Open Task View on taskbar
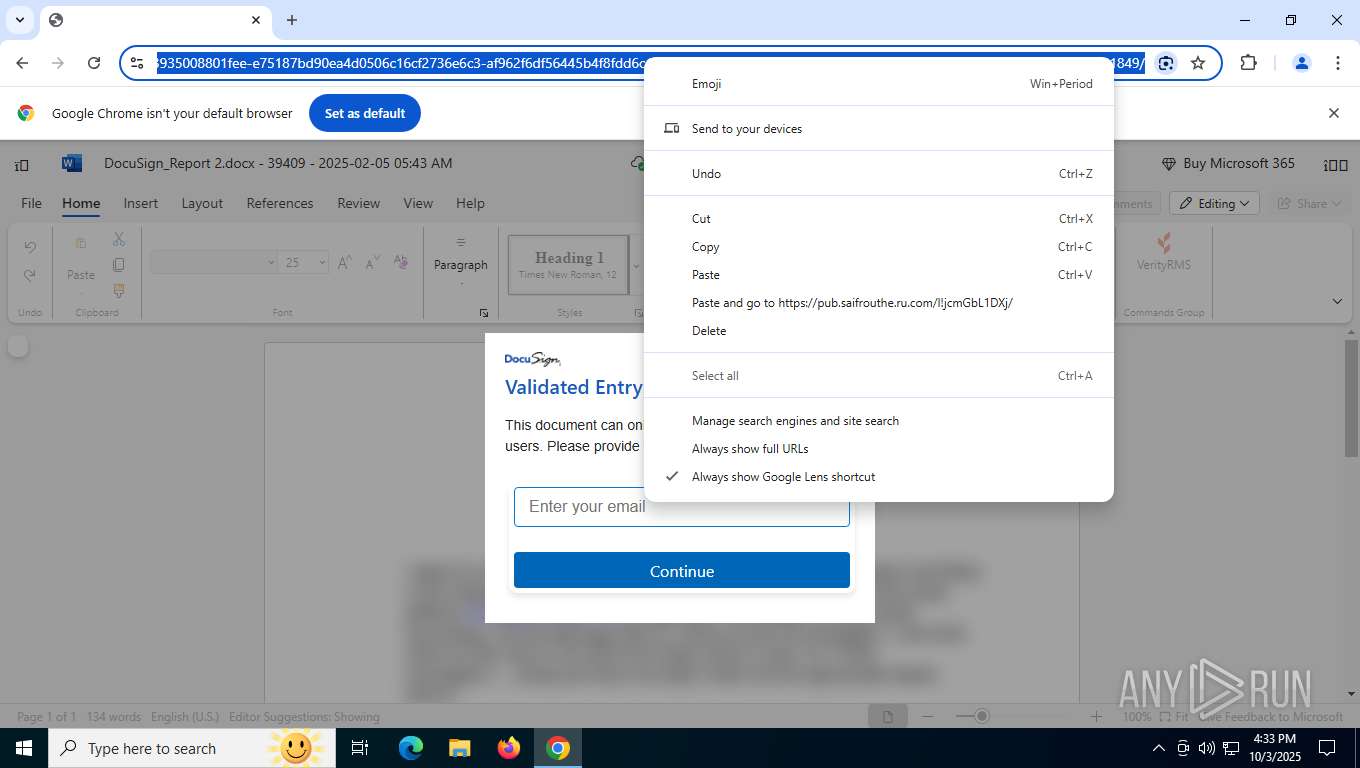This screenshot has height=768, width=1360. point(360,748)
